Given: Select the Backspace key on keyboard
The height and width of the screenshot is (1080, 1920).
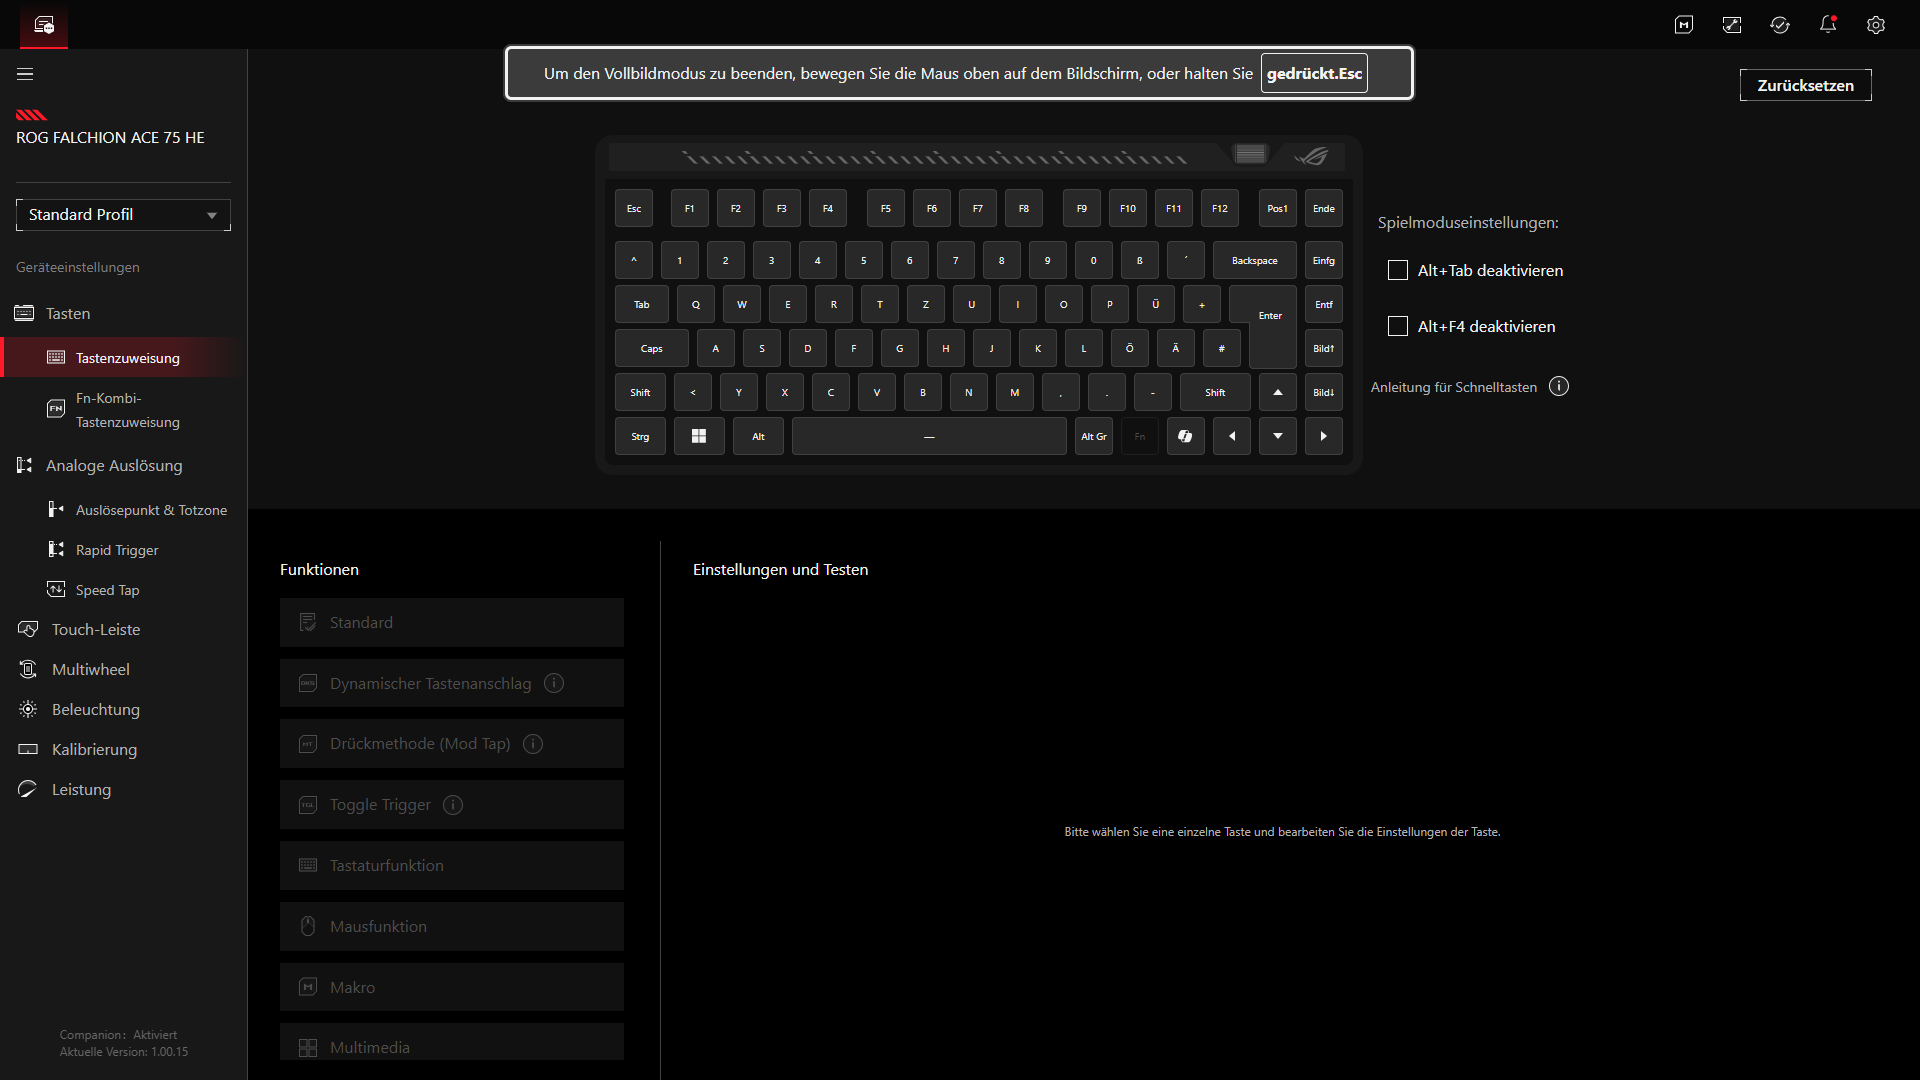Looking at the screenshot, I should (x=1254, y=261).
